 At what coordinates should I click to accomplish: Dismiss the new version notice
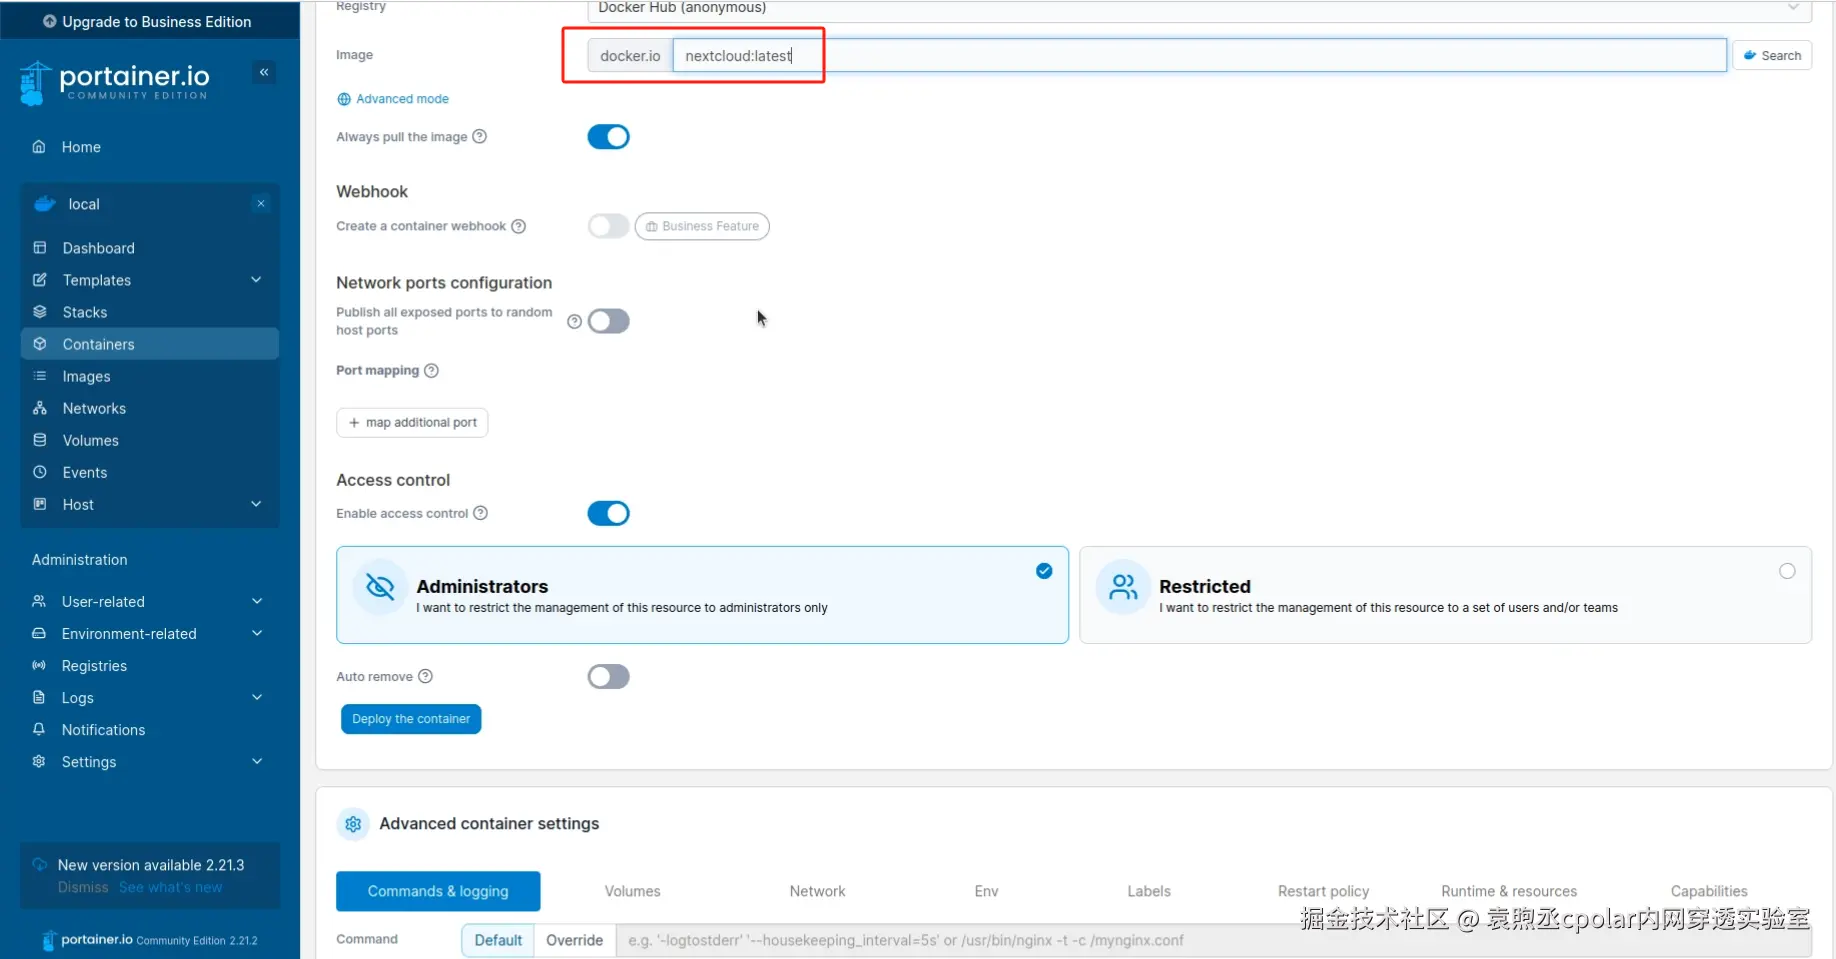click(83, 888)
